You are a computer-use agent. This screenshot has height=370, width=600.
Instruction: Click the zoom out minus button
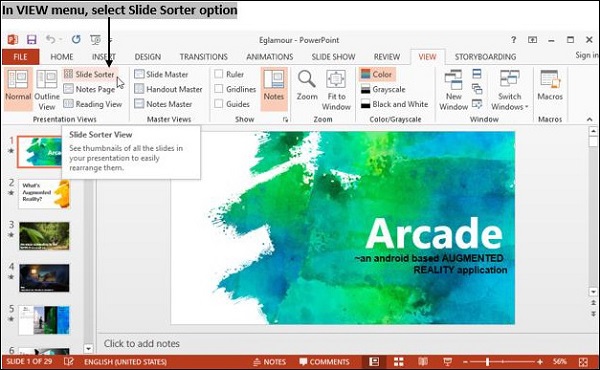pyautogui.click(x=465, y=362)
